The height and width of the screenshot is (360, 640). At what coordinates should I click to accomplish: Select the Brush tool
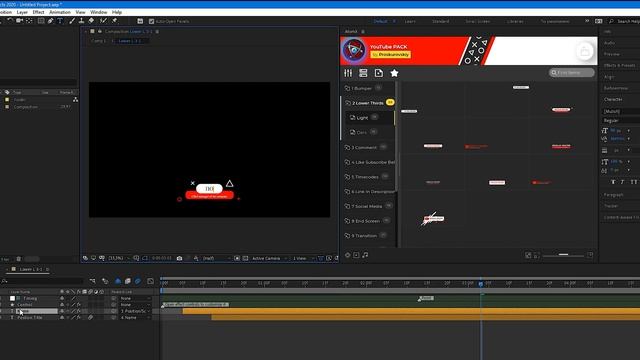point(72,20)
